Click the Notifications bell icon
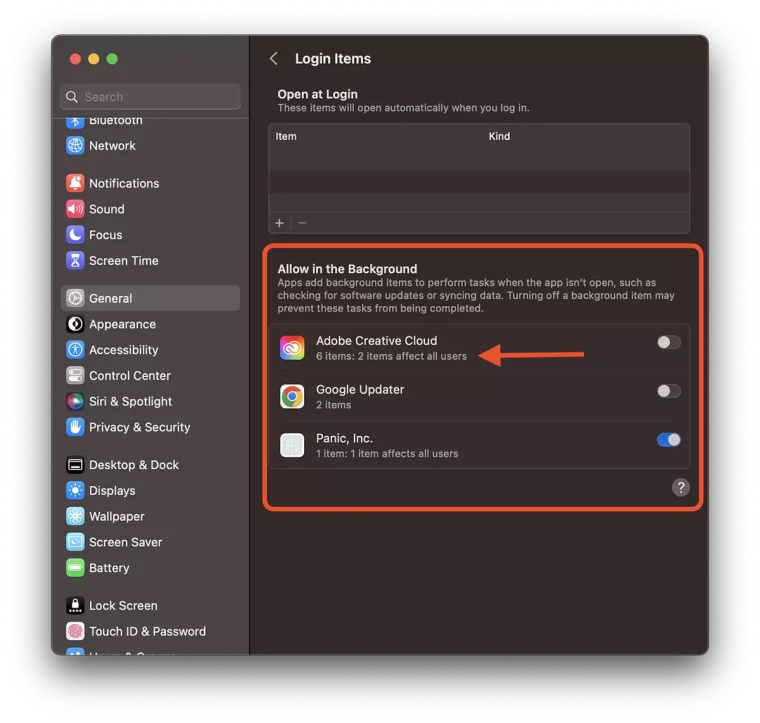 [75, 183]
